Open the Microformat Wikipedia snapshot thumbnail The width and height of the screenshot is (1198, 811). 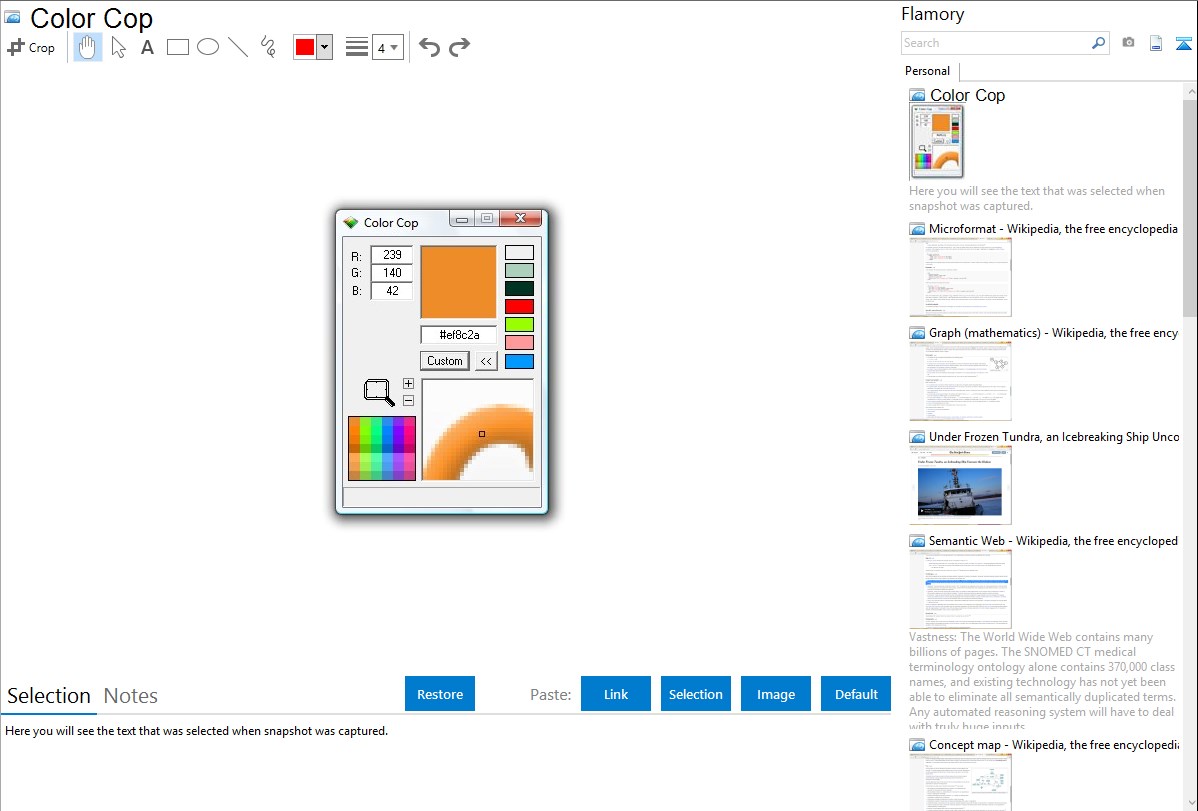960,277
